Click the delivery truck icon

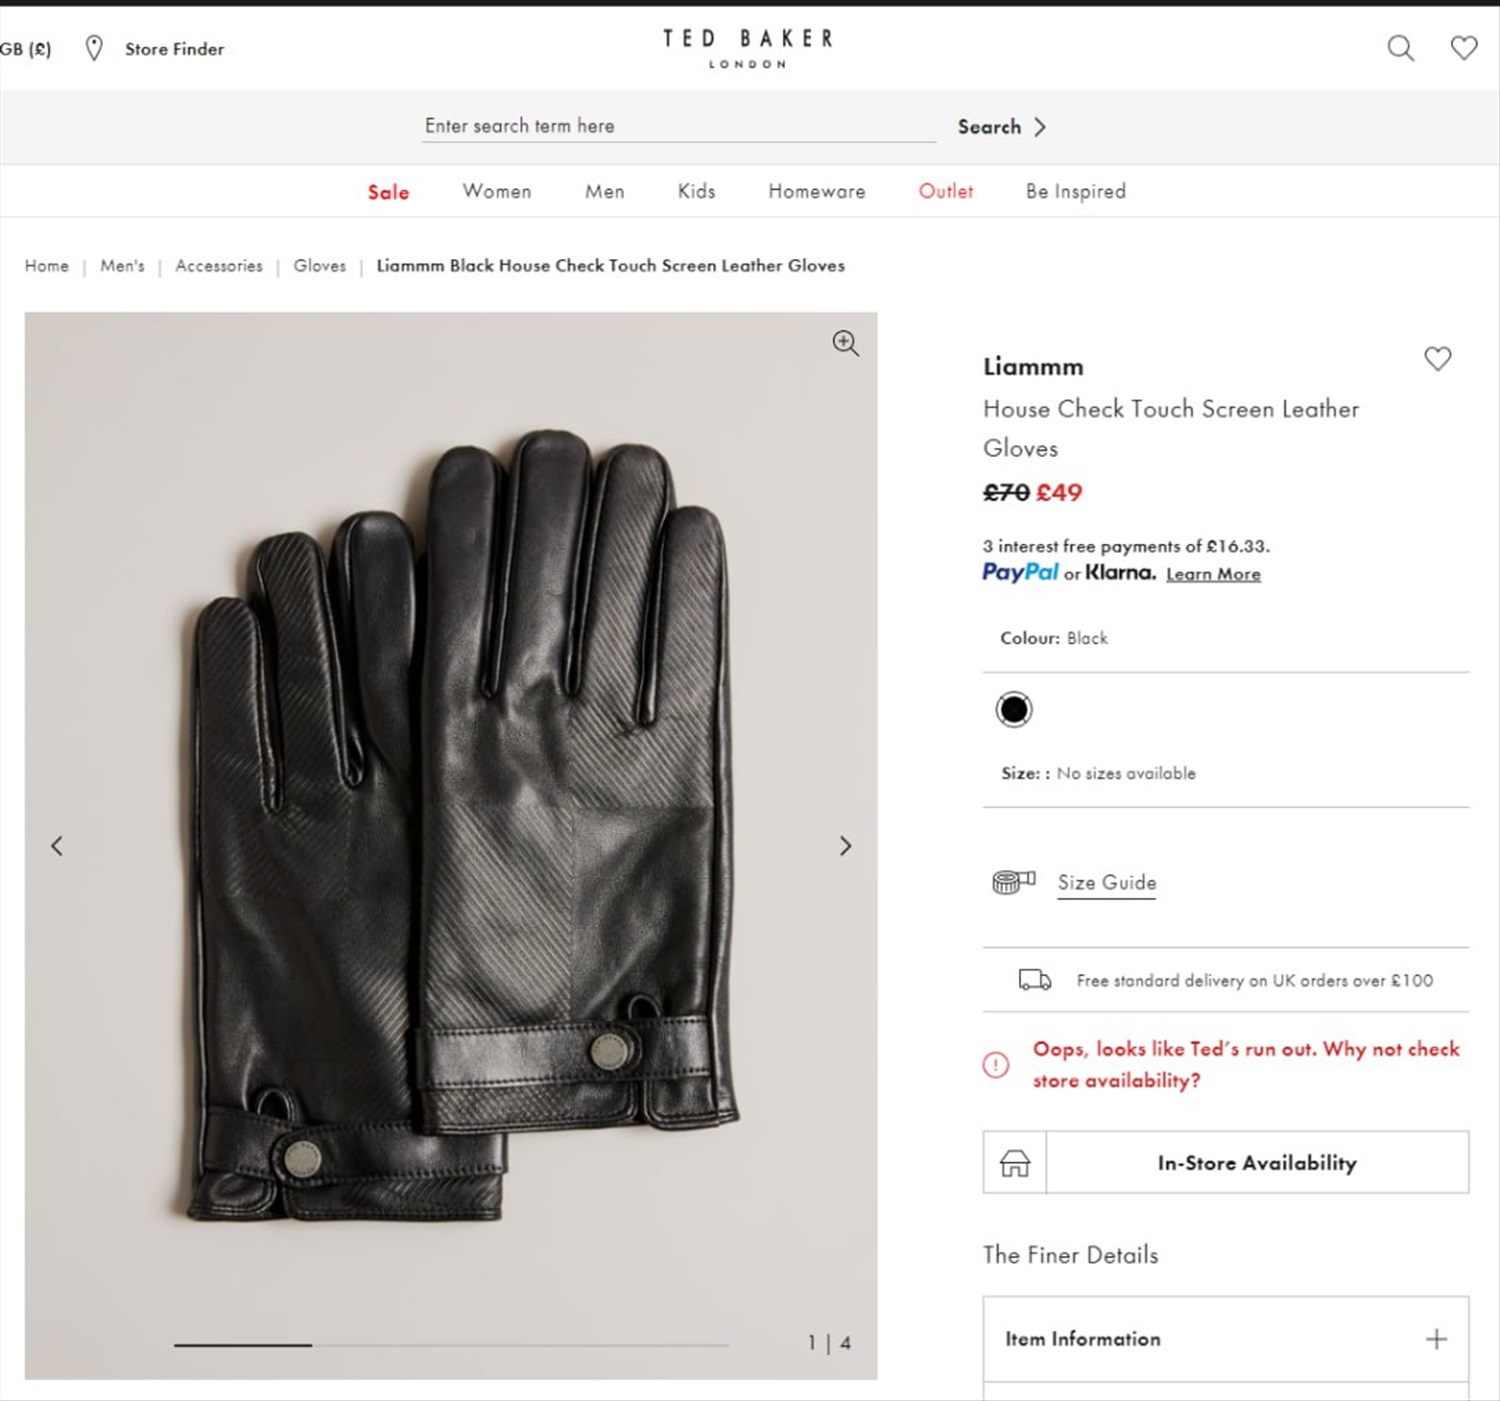1034,980
